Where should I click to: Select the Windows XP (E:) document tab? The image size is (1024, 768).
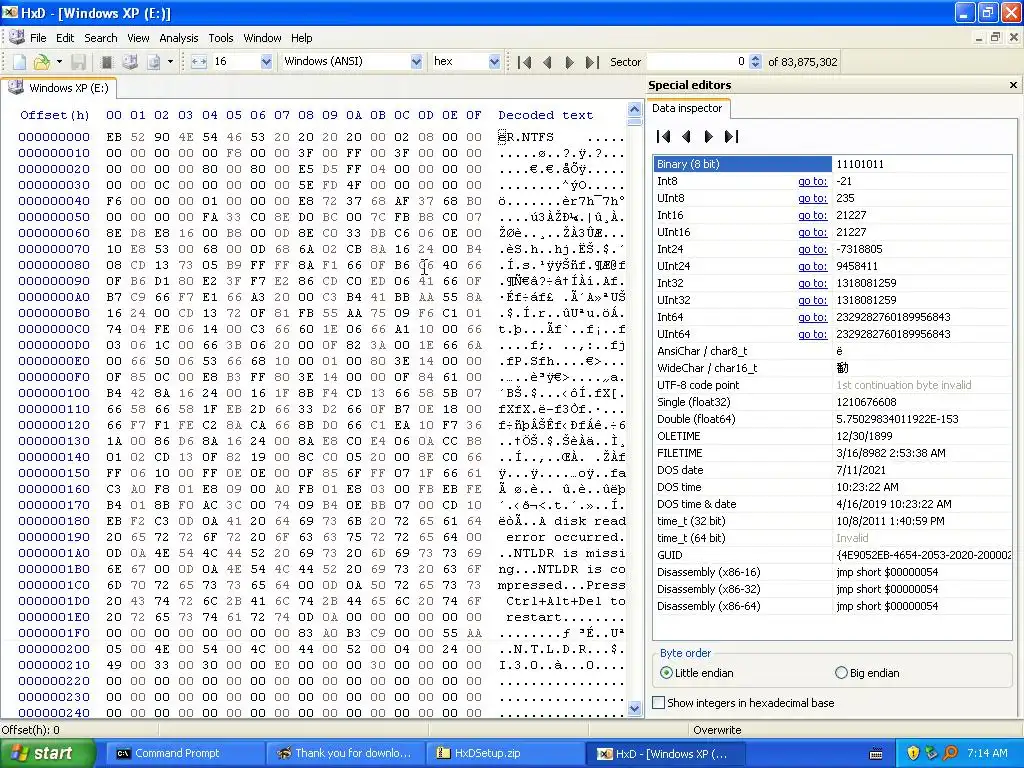click(x=60, y=88)
